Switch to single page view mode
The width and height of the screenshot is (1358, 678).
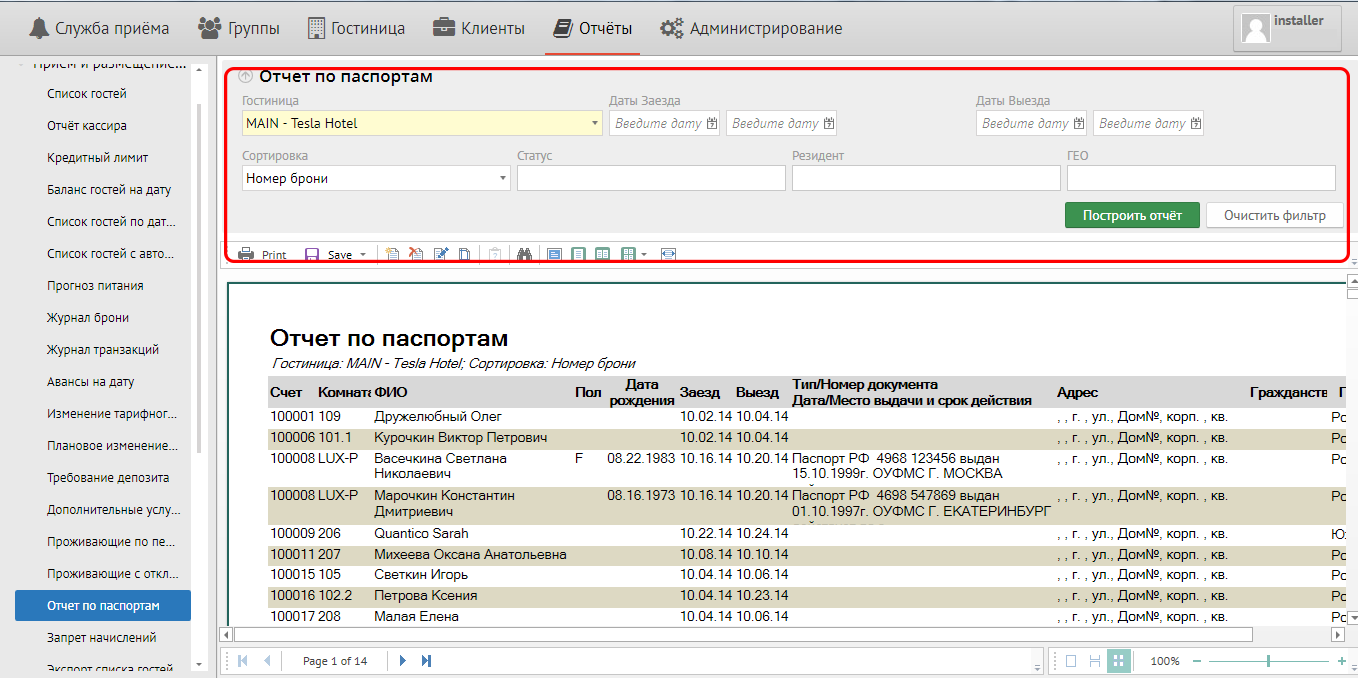point(1071,661)
